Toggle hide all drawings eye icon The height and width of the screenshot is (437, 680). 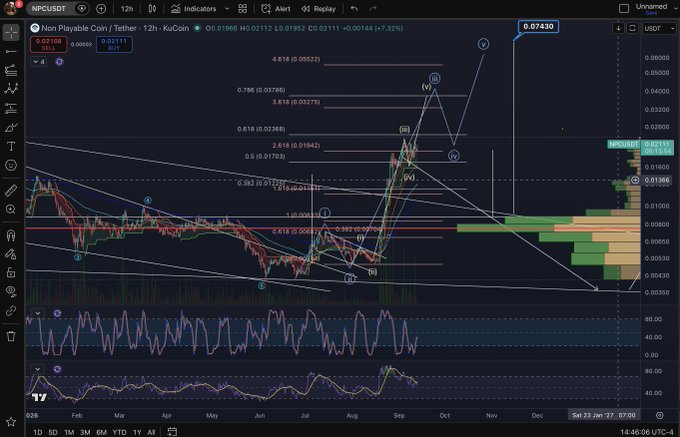tap(11, 291)
